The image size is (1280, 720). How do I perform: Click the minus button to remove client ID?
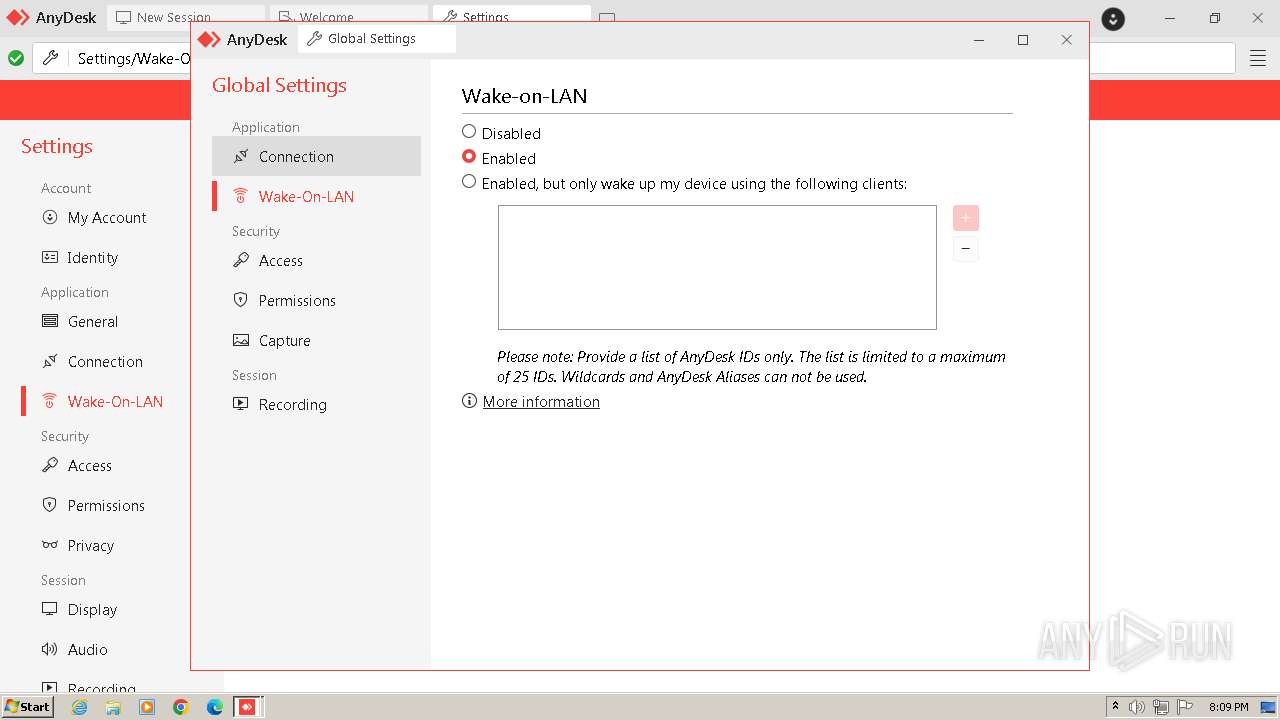(965, 248)
